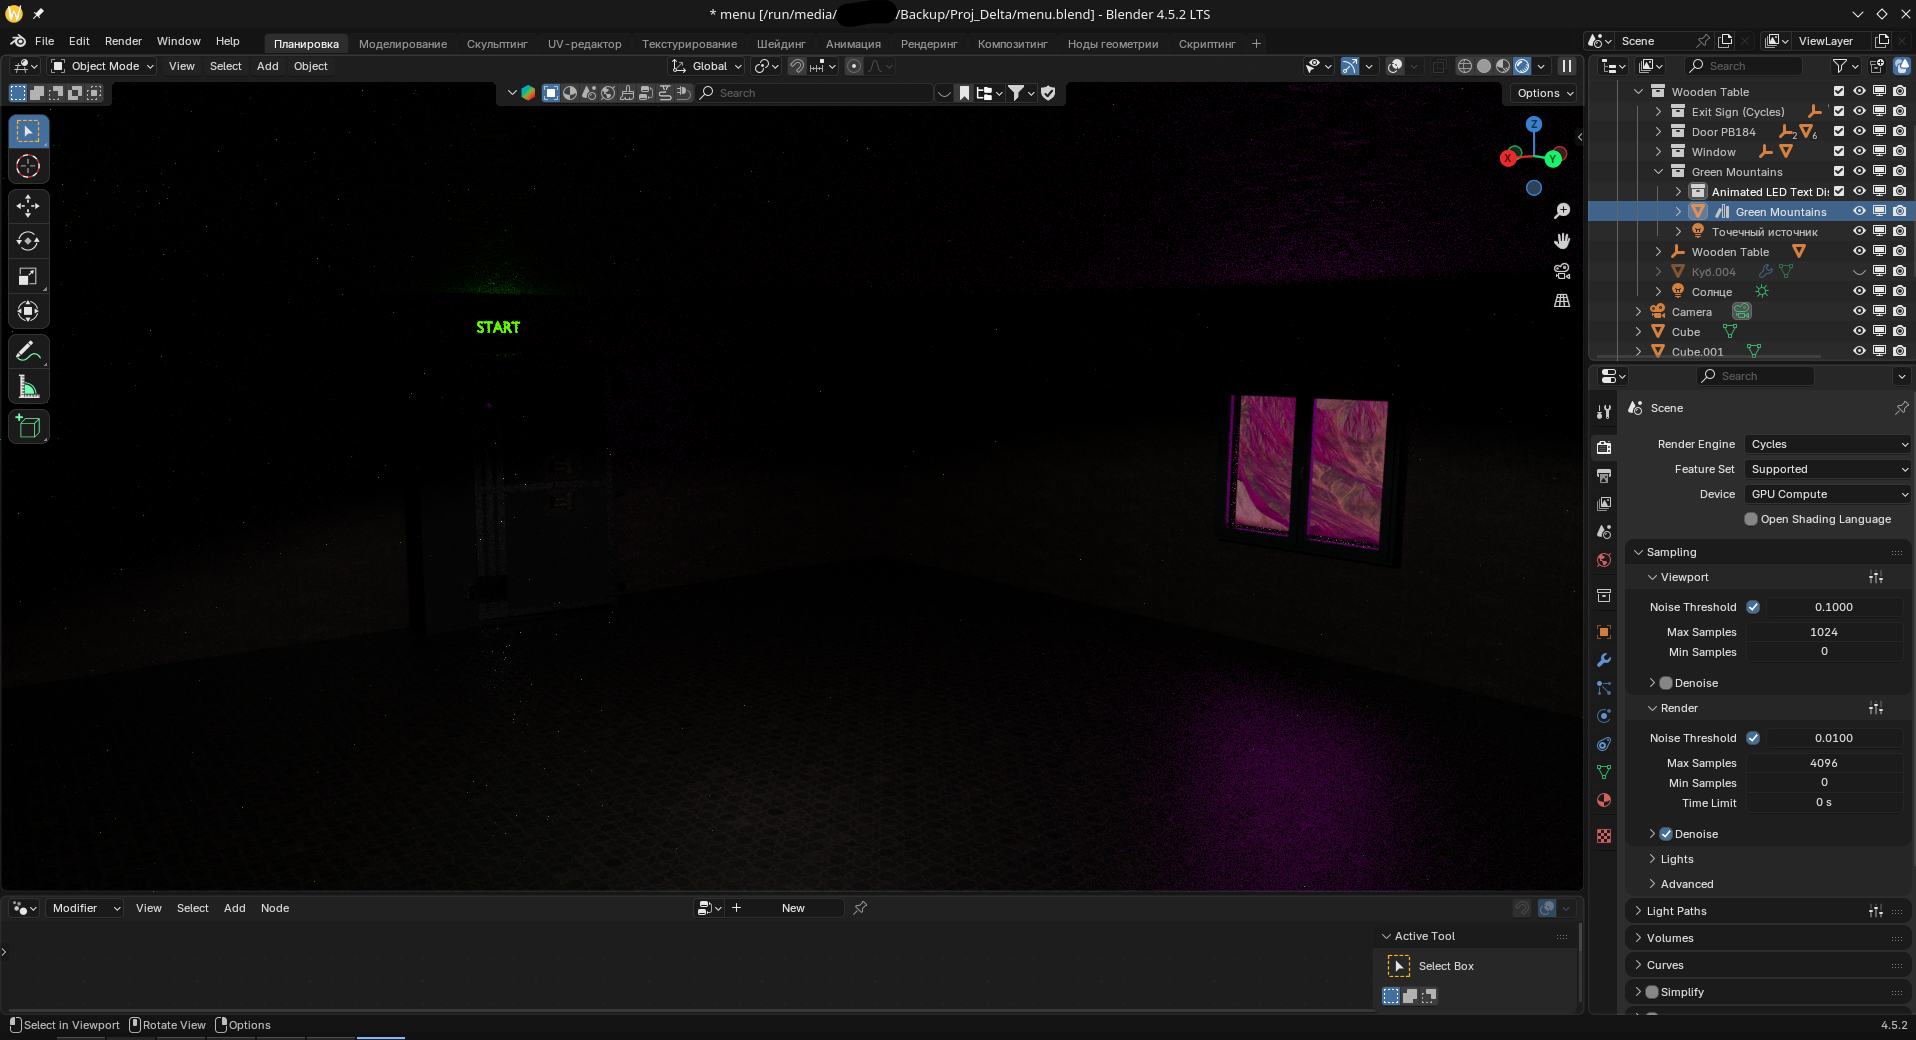Select the Move tool in the toolbar
1916x1040 pixels.
(28, 206)
